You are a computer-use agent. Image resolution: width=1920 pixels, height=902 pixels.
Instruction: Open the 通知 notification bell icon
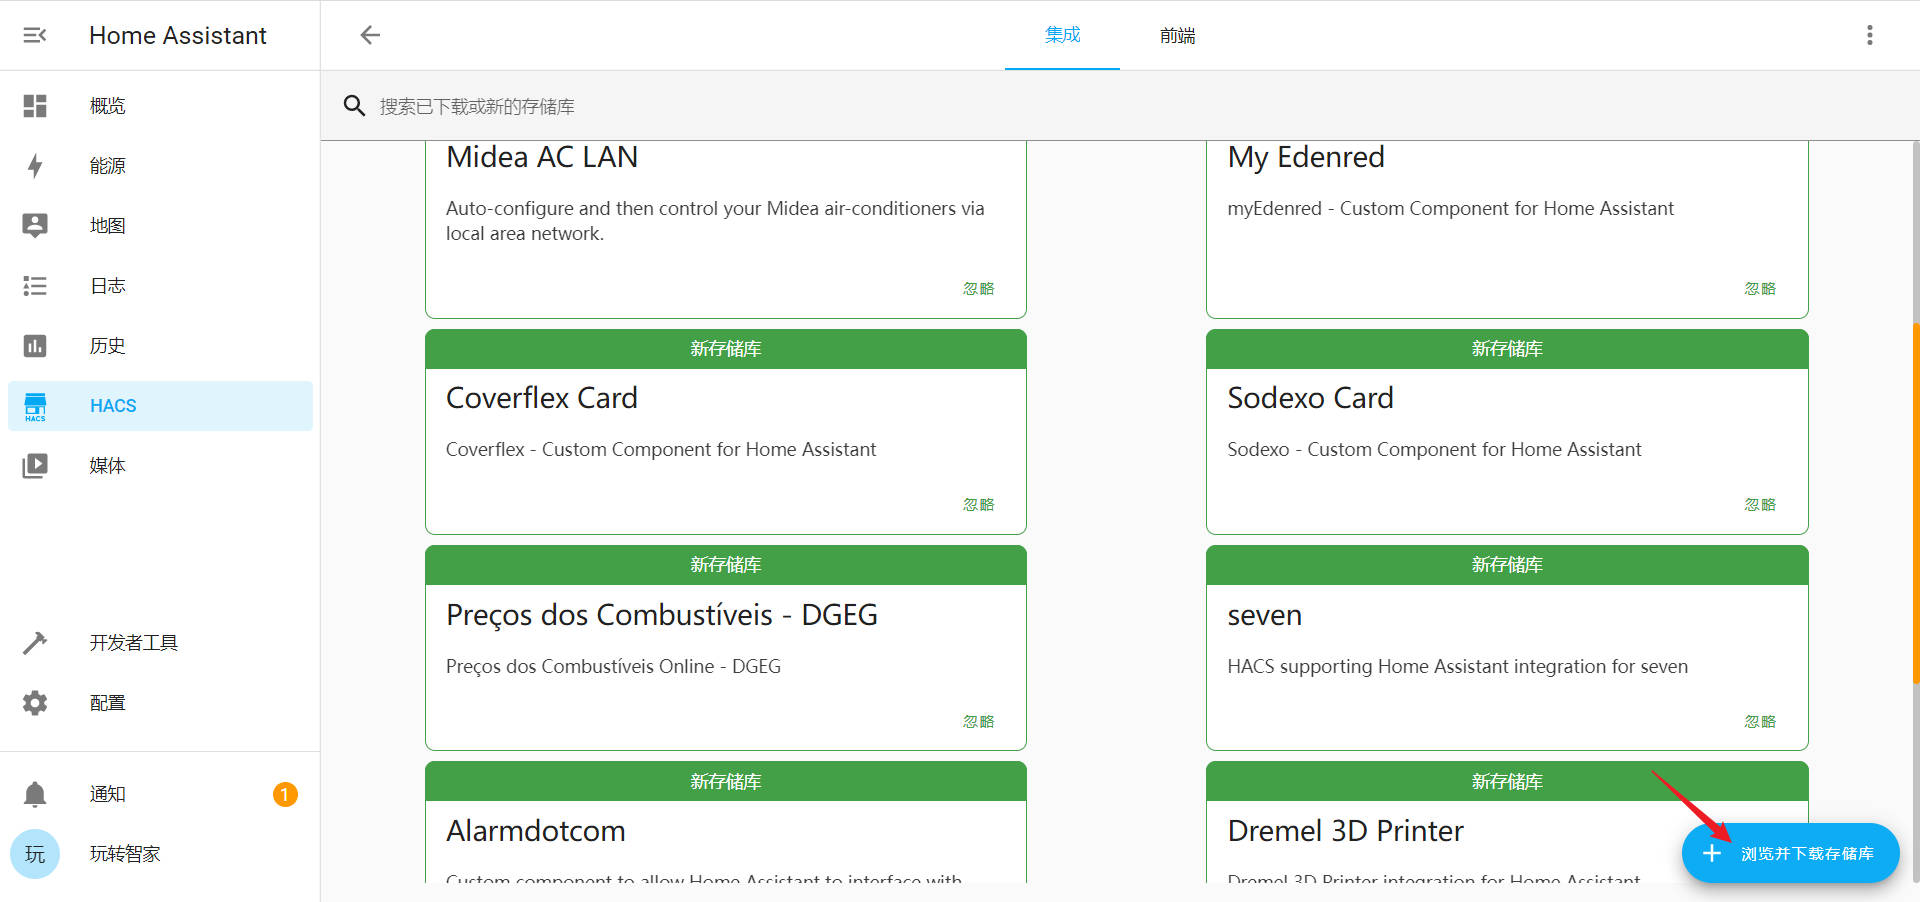(x=35, y=794)
